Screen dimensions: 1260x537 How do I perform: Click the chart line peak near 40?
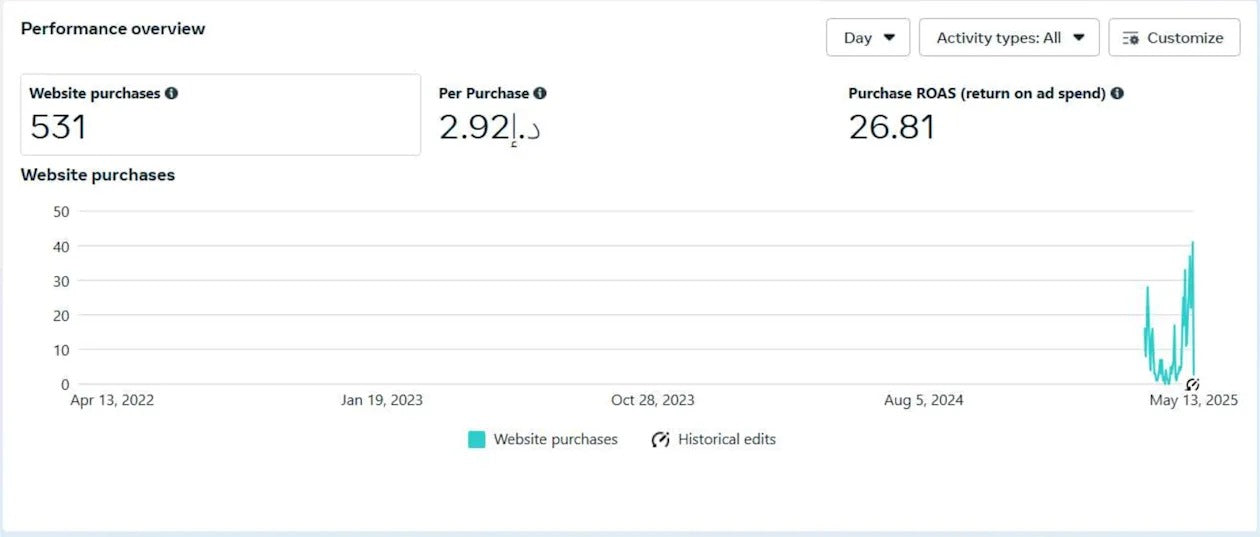(1192, 243)
